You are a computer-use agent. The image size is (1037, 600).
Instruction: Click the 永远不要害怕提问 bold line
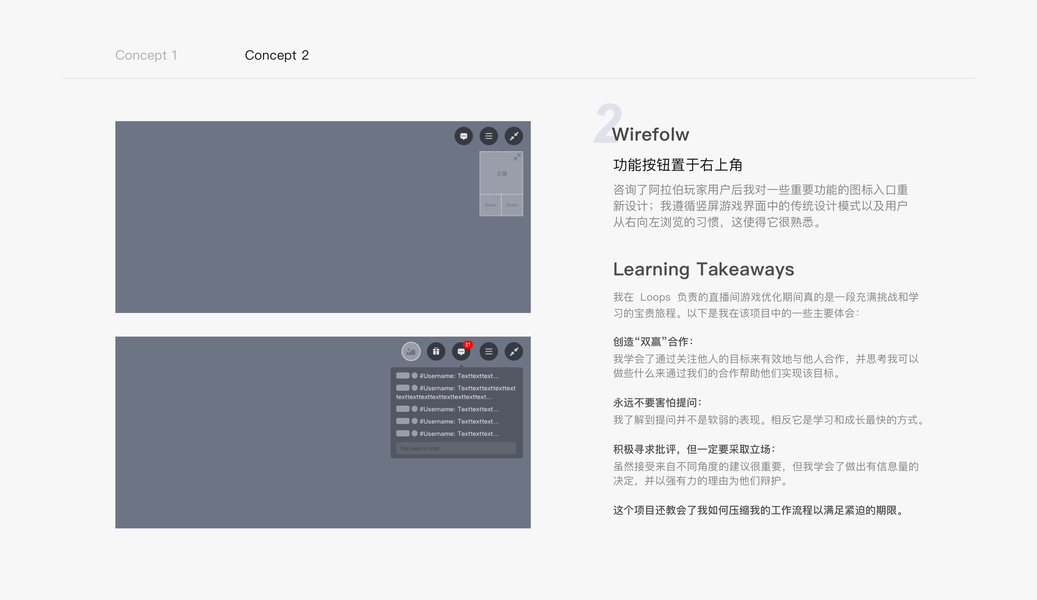(x=657, y=403)
